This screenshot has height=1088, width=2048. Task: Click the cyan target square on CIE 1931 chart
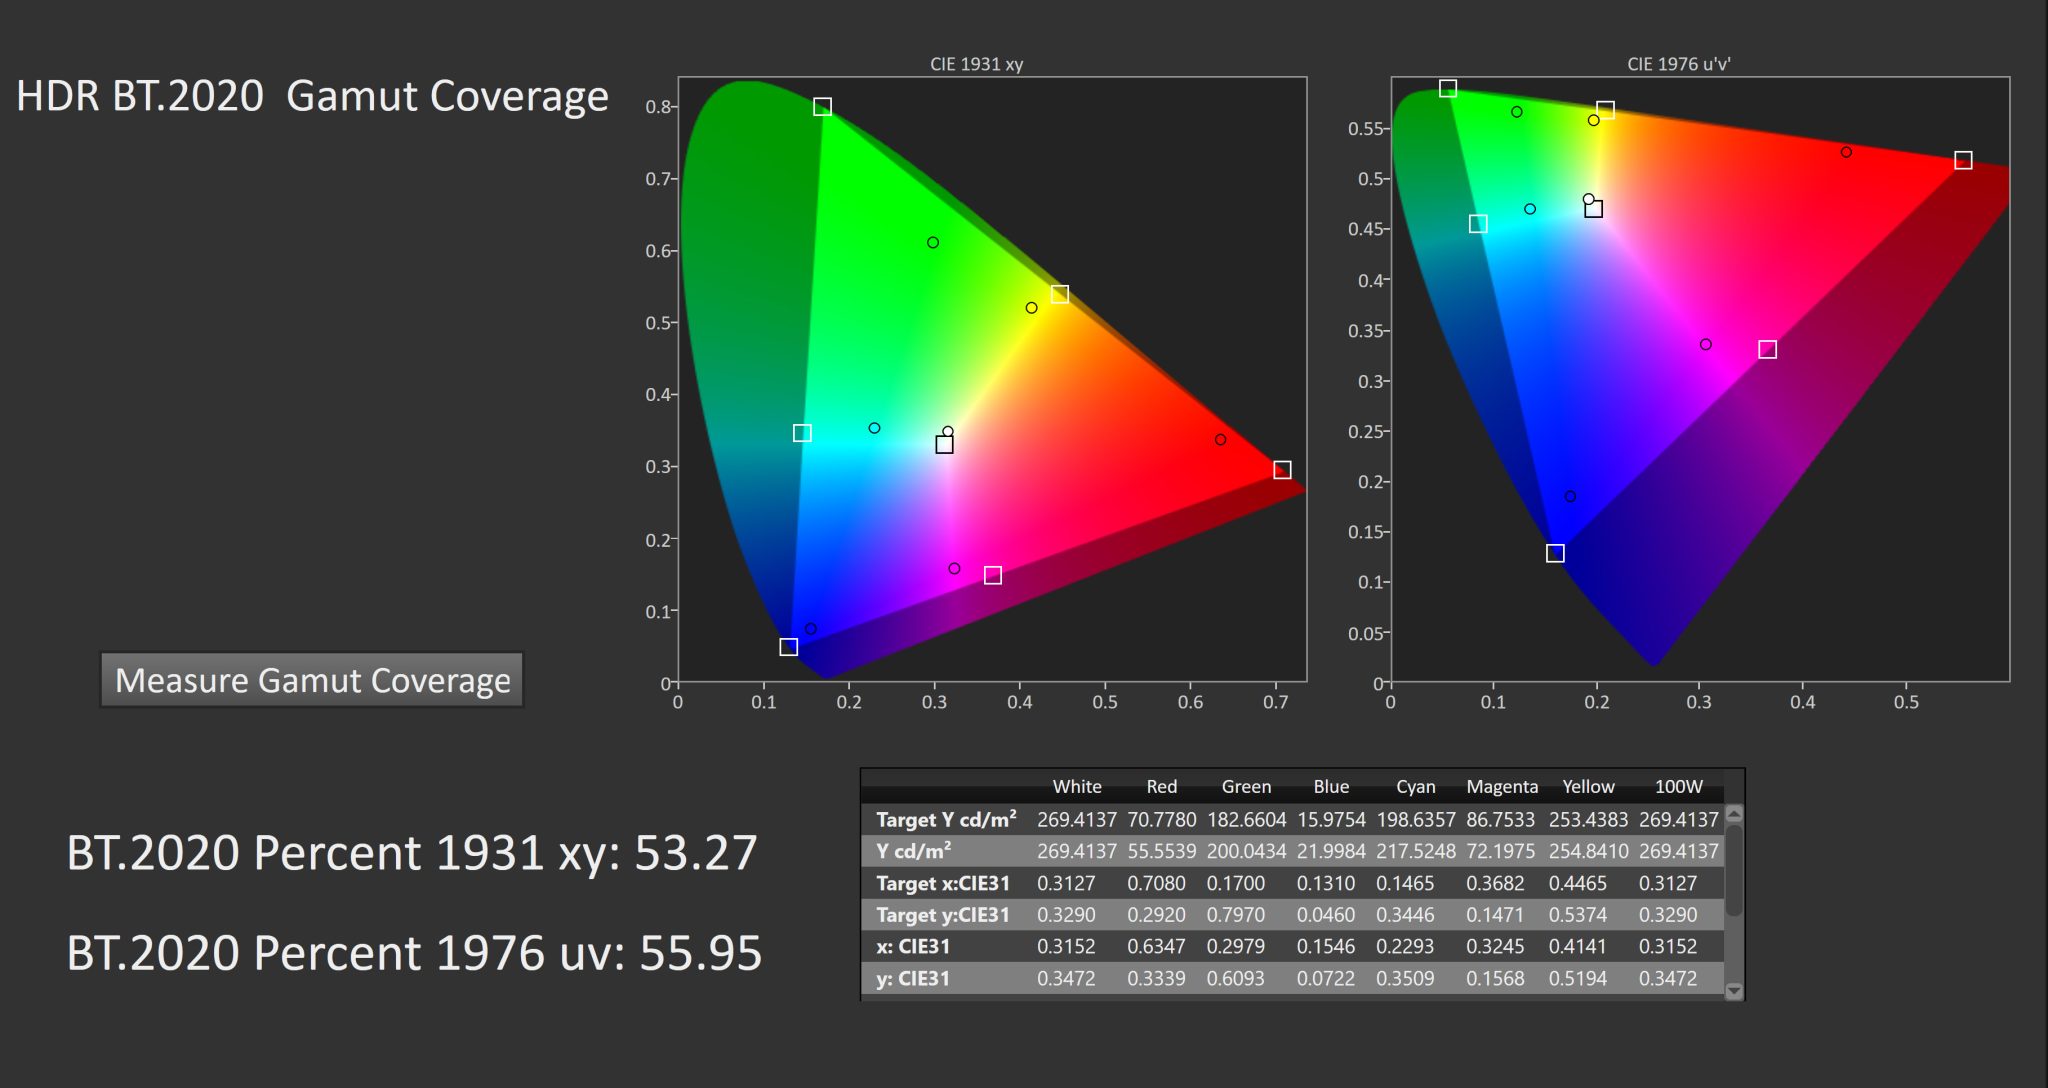coord(800,432)
